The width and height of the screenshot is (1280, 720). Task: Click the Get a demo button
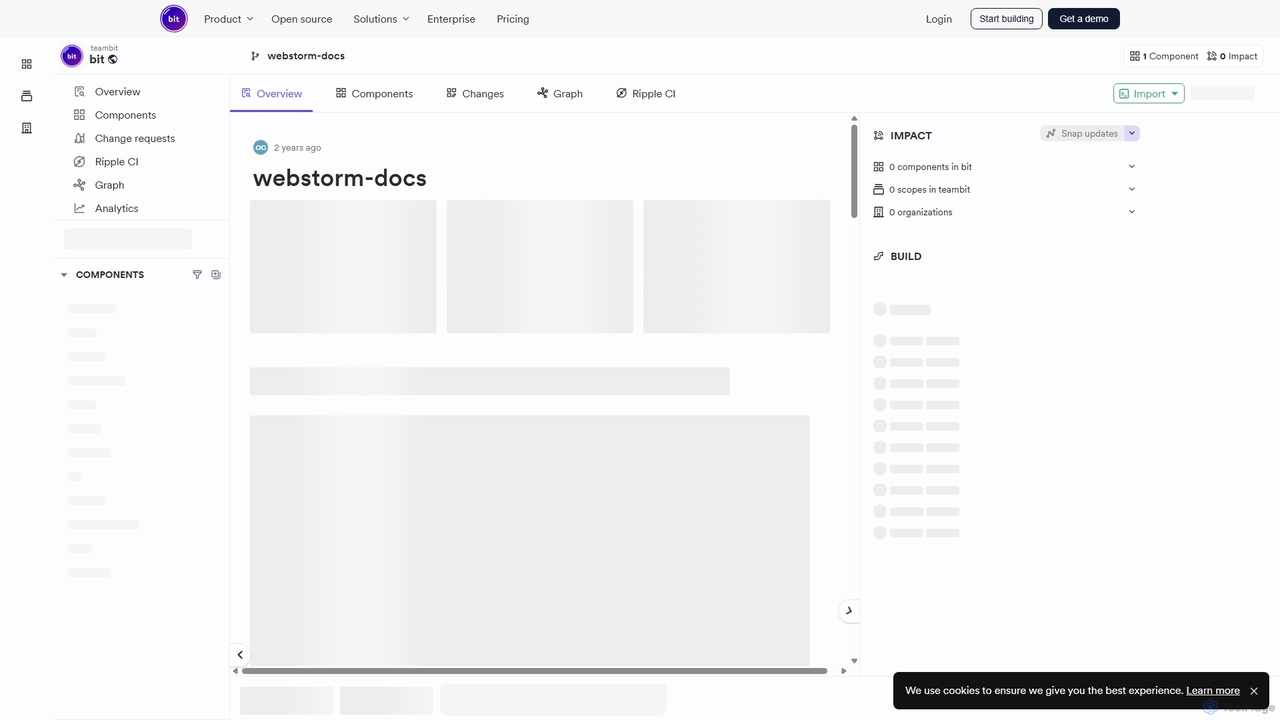(1084, 19)
